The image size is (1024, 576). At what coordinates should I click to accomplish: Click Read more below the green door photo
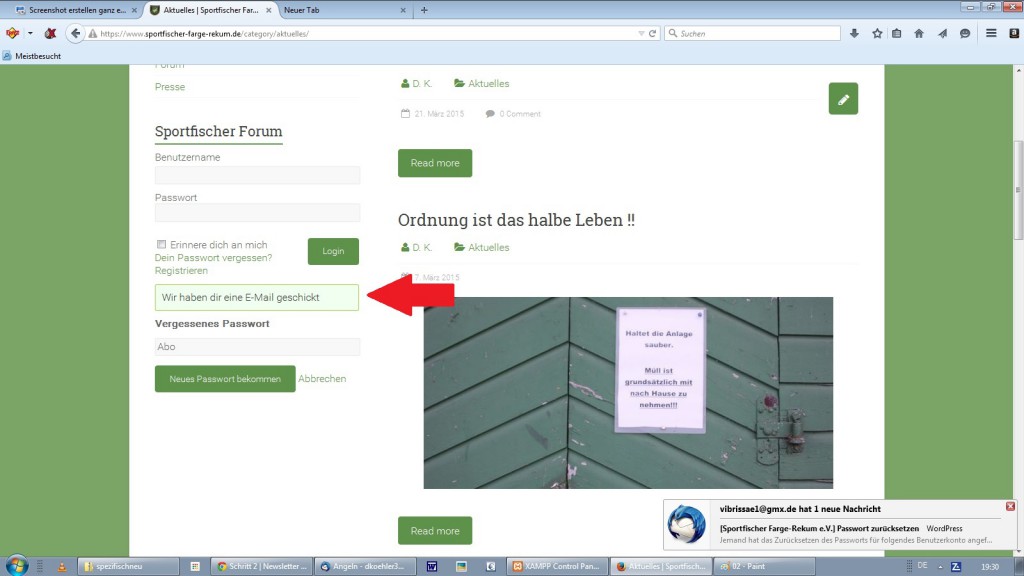pos(435,531)
